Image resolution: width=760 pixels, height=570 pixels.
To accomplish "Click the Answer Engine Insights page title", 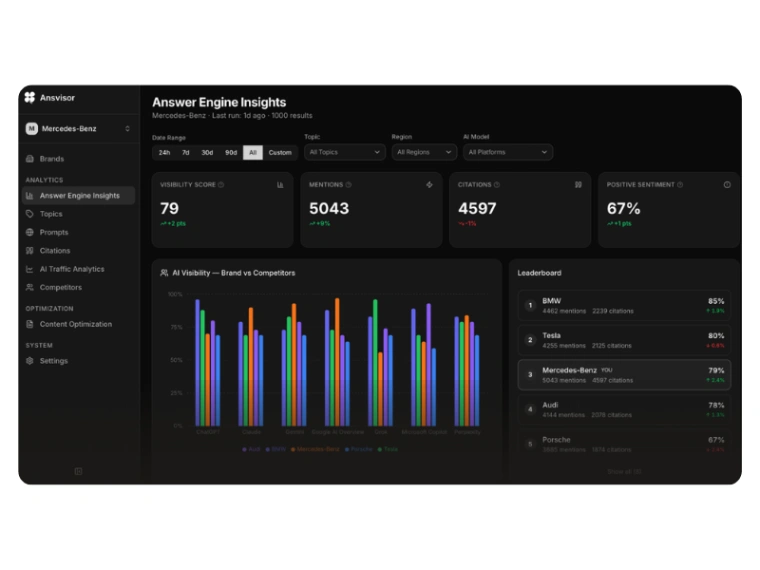I will click(x=219, y=102).
